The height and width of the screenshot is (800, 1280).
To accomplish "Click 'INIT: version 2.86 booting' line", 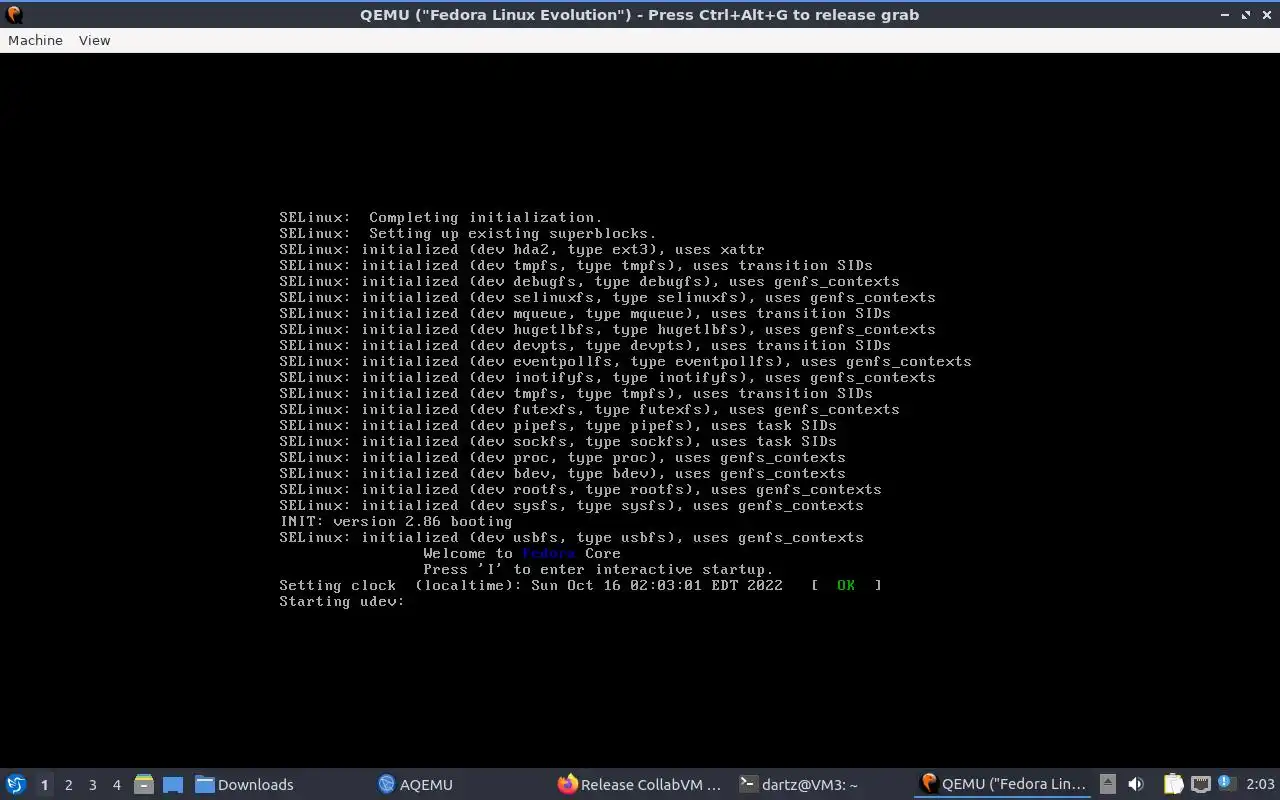I will click(x=396, y=521).
